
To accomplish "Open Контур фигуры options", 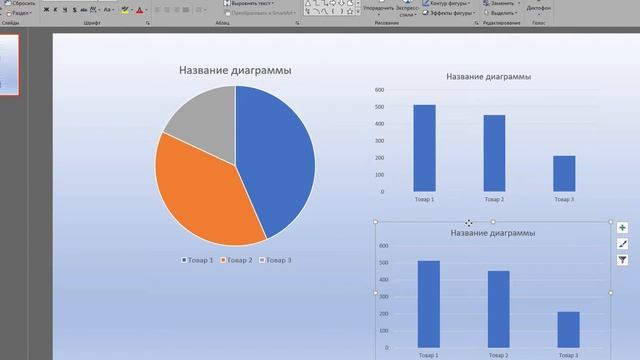I will (446, 3).
